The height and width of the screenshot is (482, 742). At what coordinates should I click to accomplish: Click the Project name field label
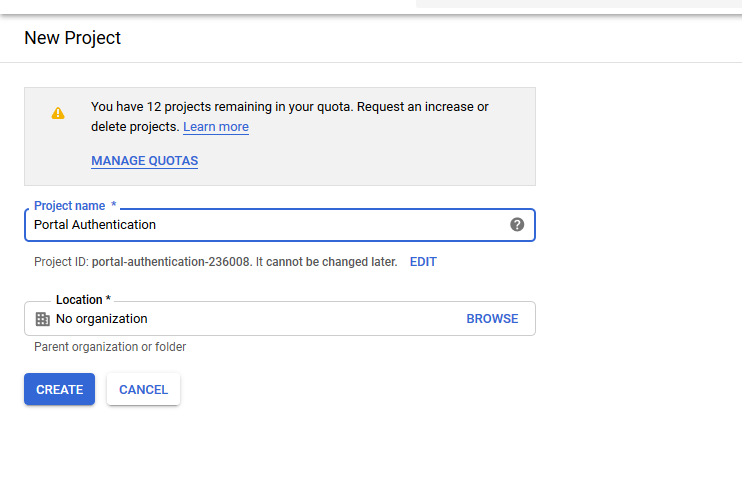[75, 206]
